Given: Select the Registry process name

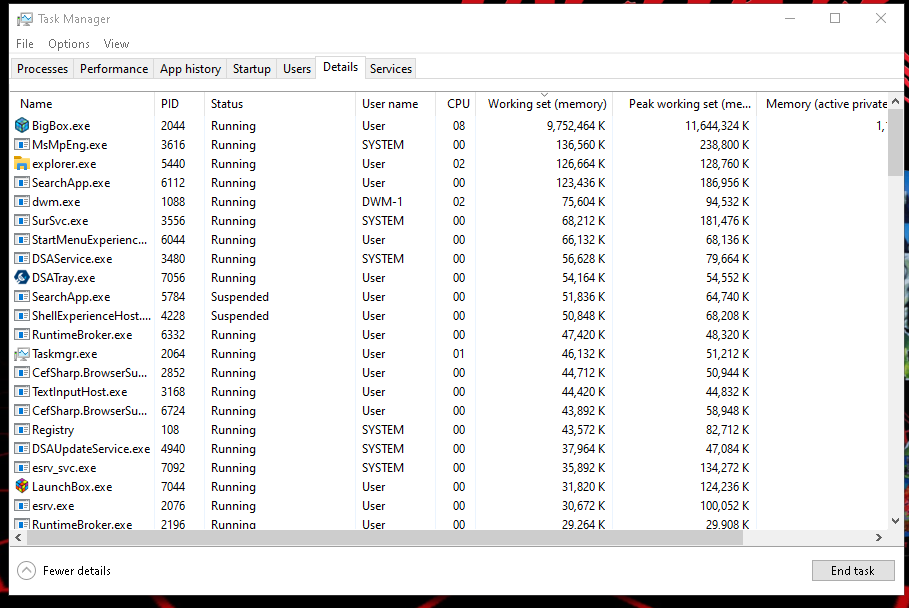Looking at the screenshot, I should [53, 430].
